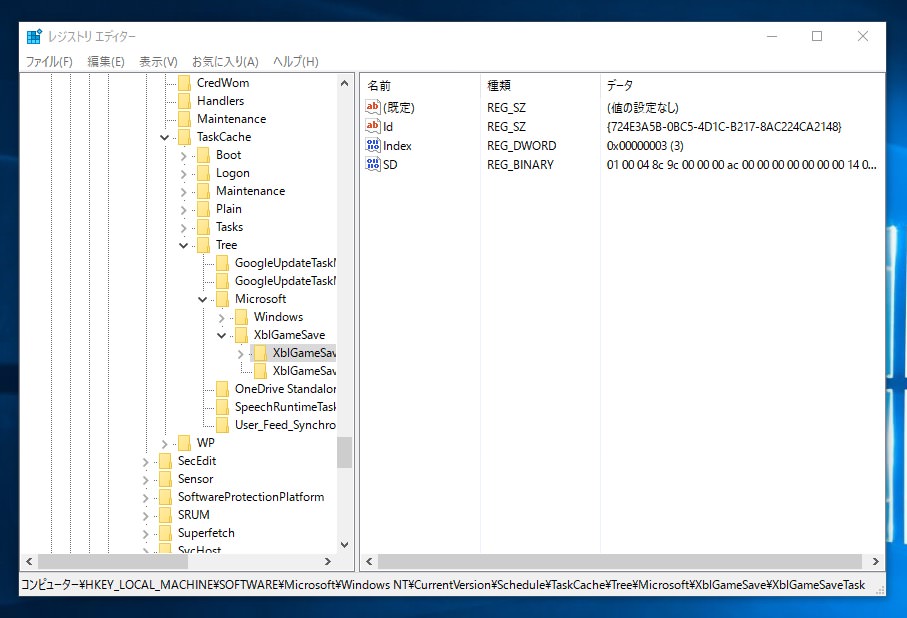Open the 編集(E) menu

pyautogui.click(x=106, y=61)
